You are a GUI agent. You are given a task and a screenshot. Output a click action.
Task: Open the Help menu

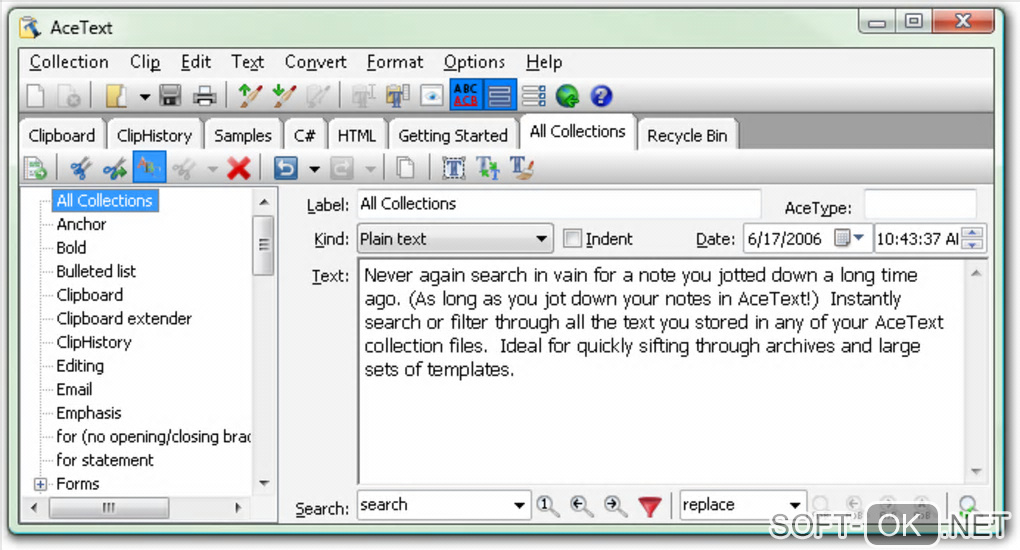544,62
